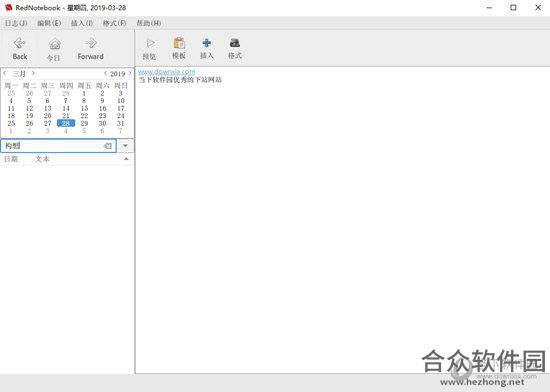This screenshot has width=550, height=392.
Task: Select March 8 in the calendar
Action: coord(84,101)
